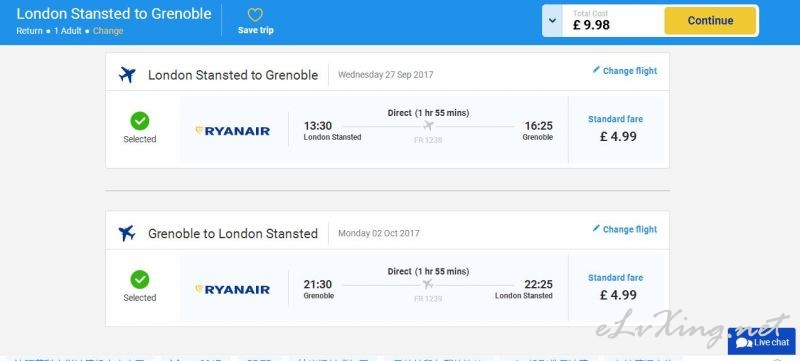The height and width of the screenshot is (361, 800).
Task: Select return Standard fare £ 4.99
Action: pyautogui.click(x=616, y=288)
